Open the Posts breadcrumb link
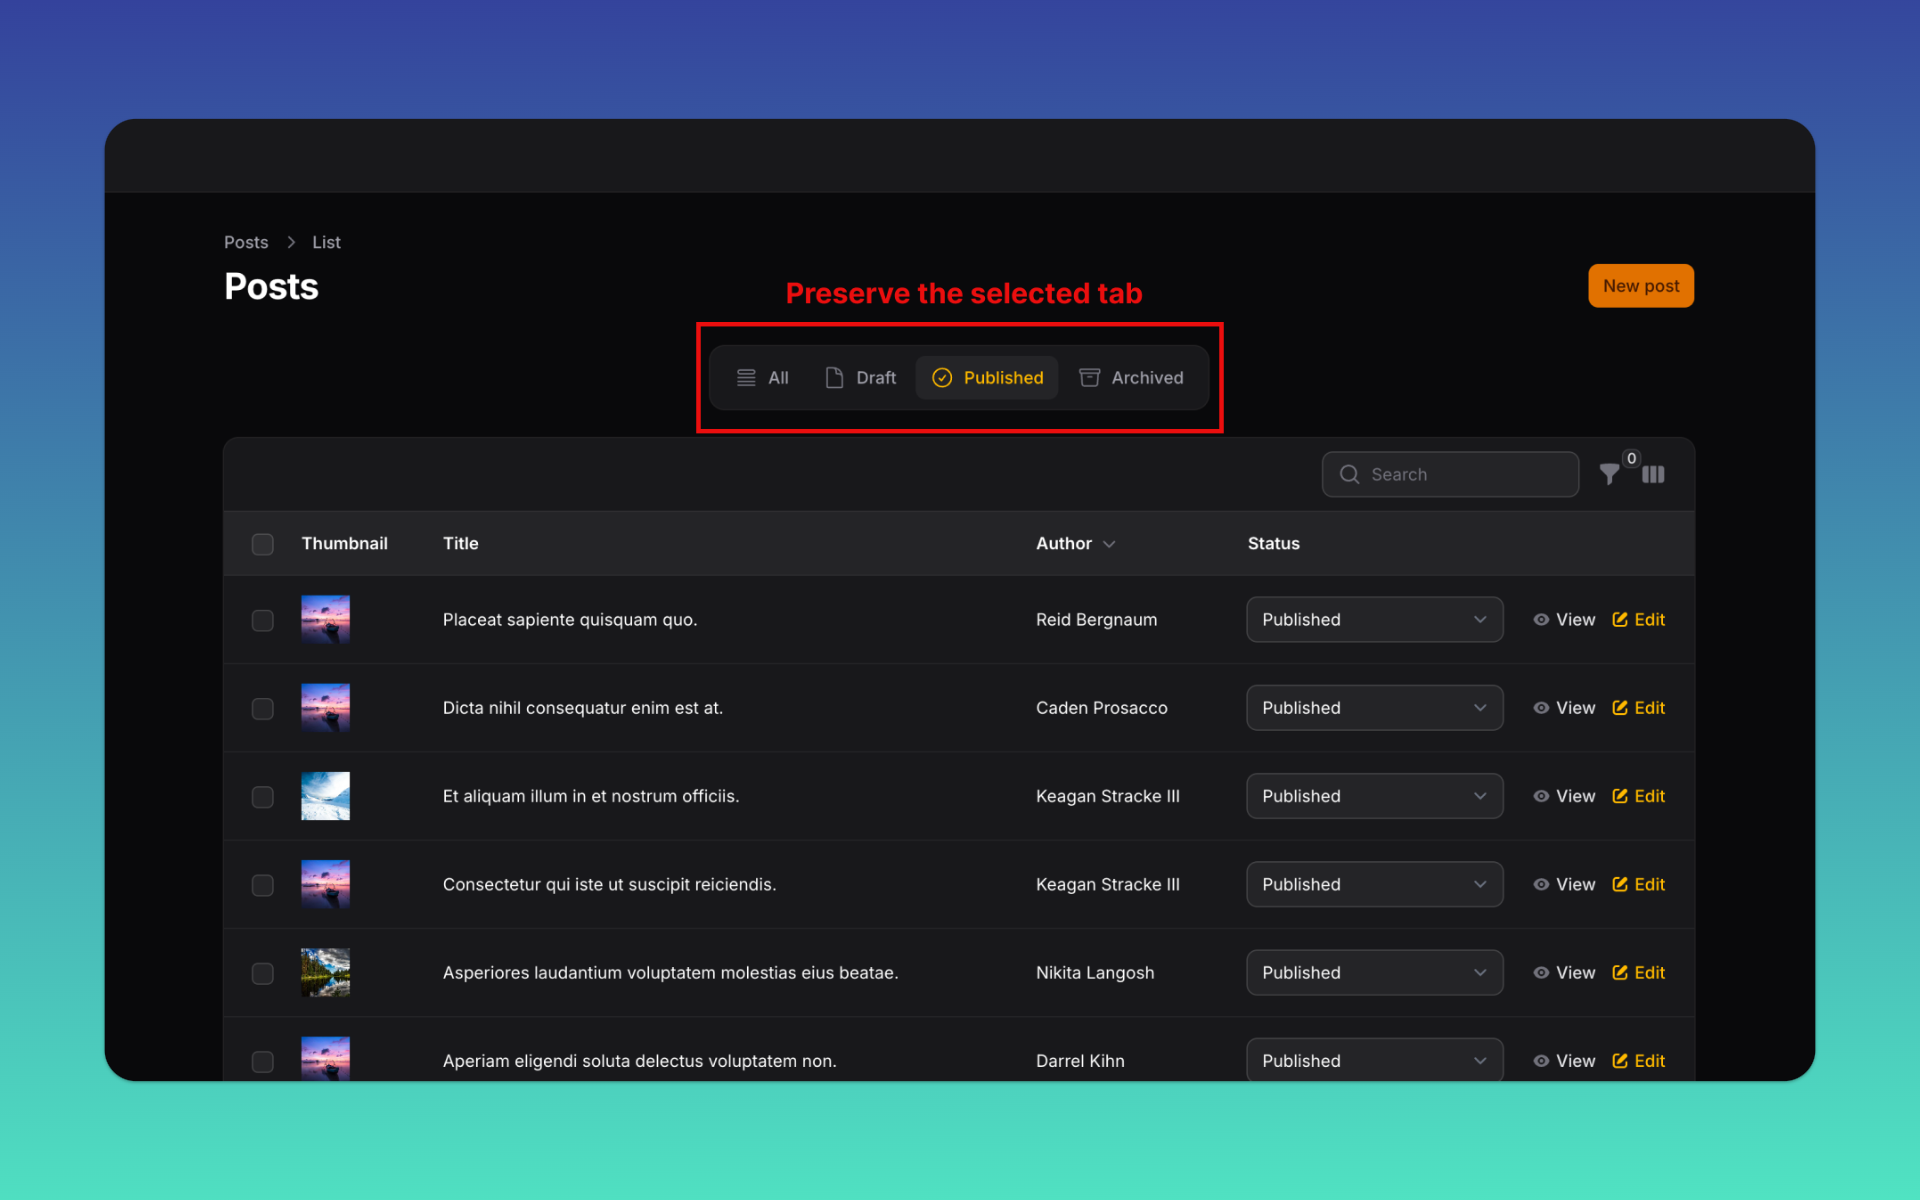 (246, 242)
